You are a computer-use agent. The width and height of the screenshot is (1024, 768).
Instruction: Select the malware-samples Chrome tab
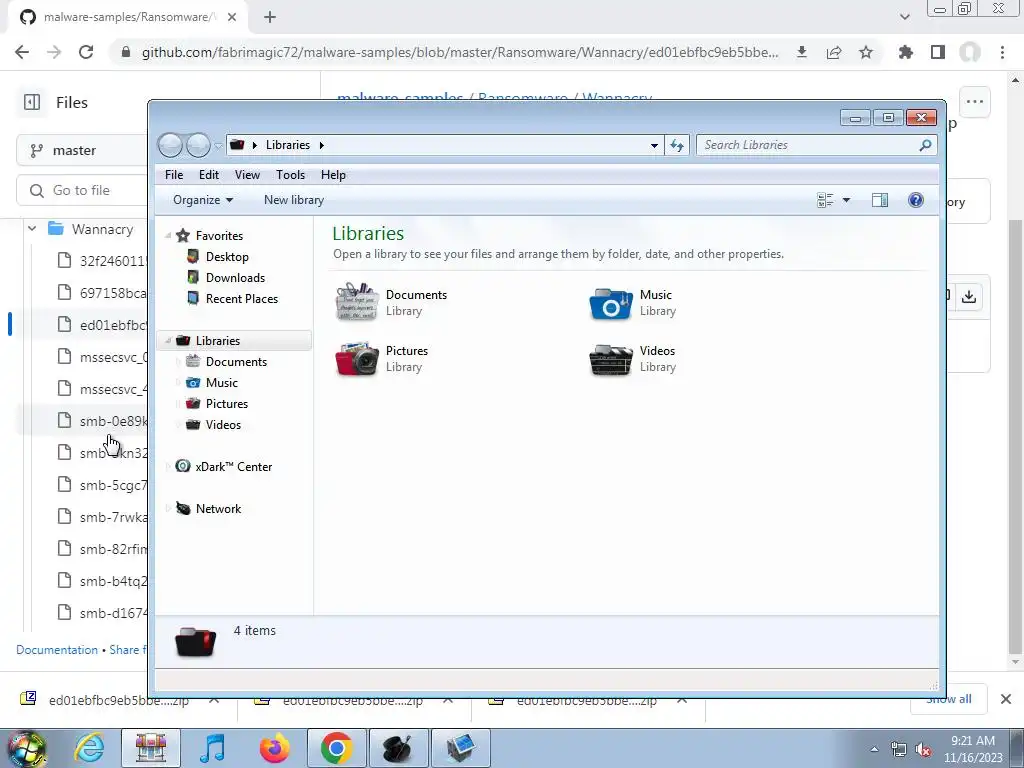(x=129, y=17)
